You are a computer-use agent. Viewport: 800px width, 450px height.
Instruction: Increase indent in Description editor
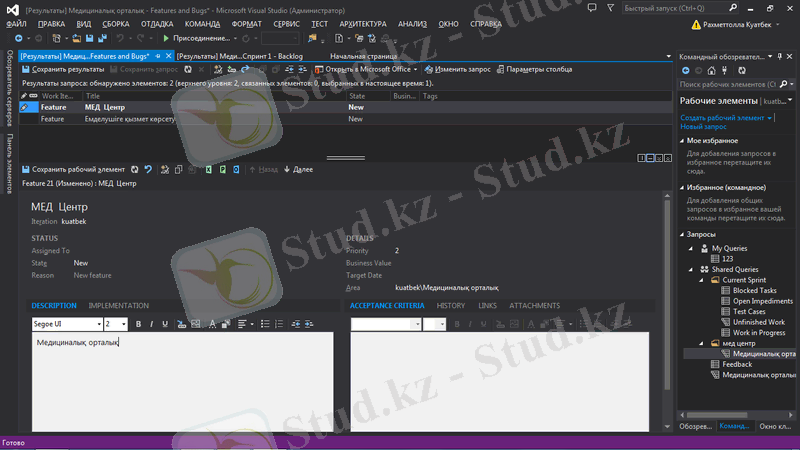[309, 324]
